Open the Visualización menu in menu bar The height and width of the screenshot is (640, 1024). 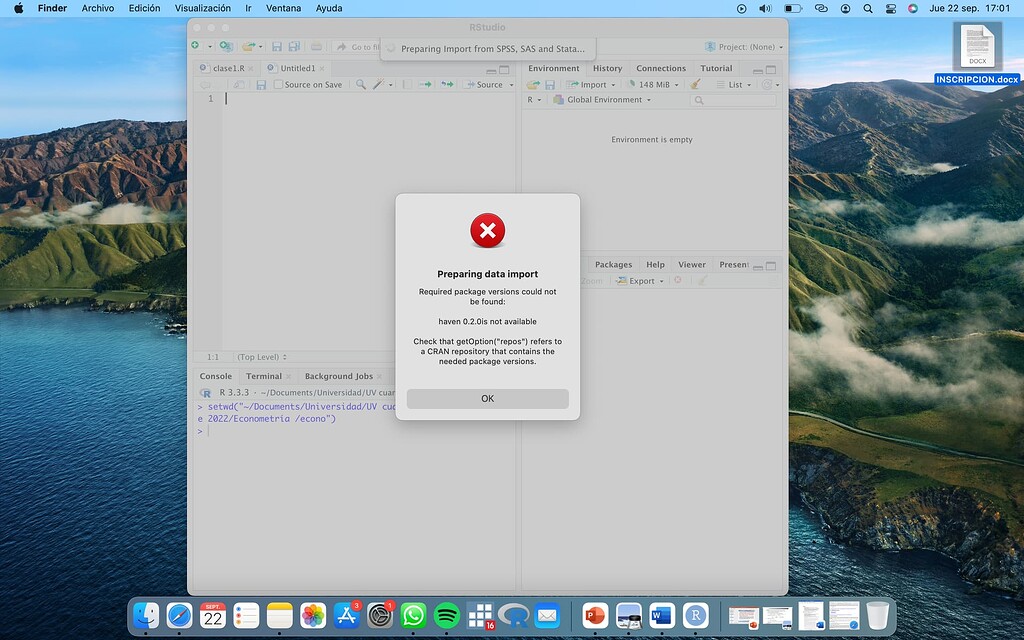[x=202, y=8]
